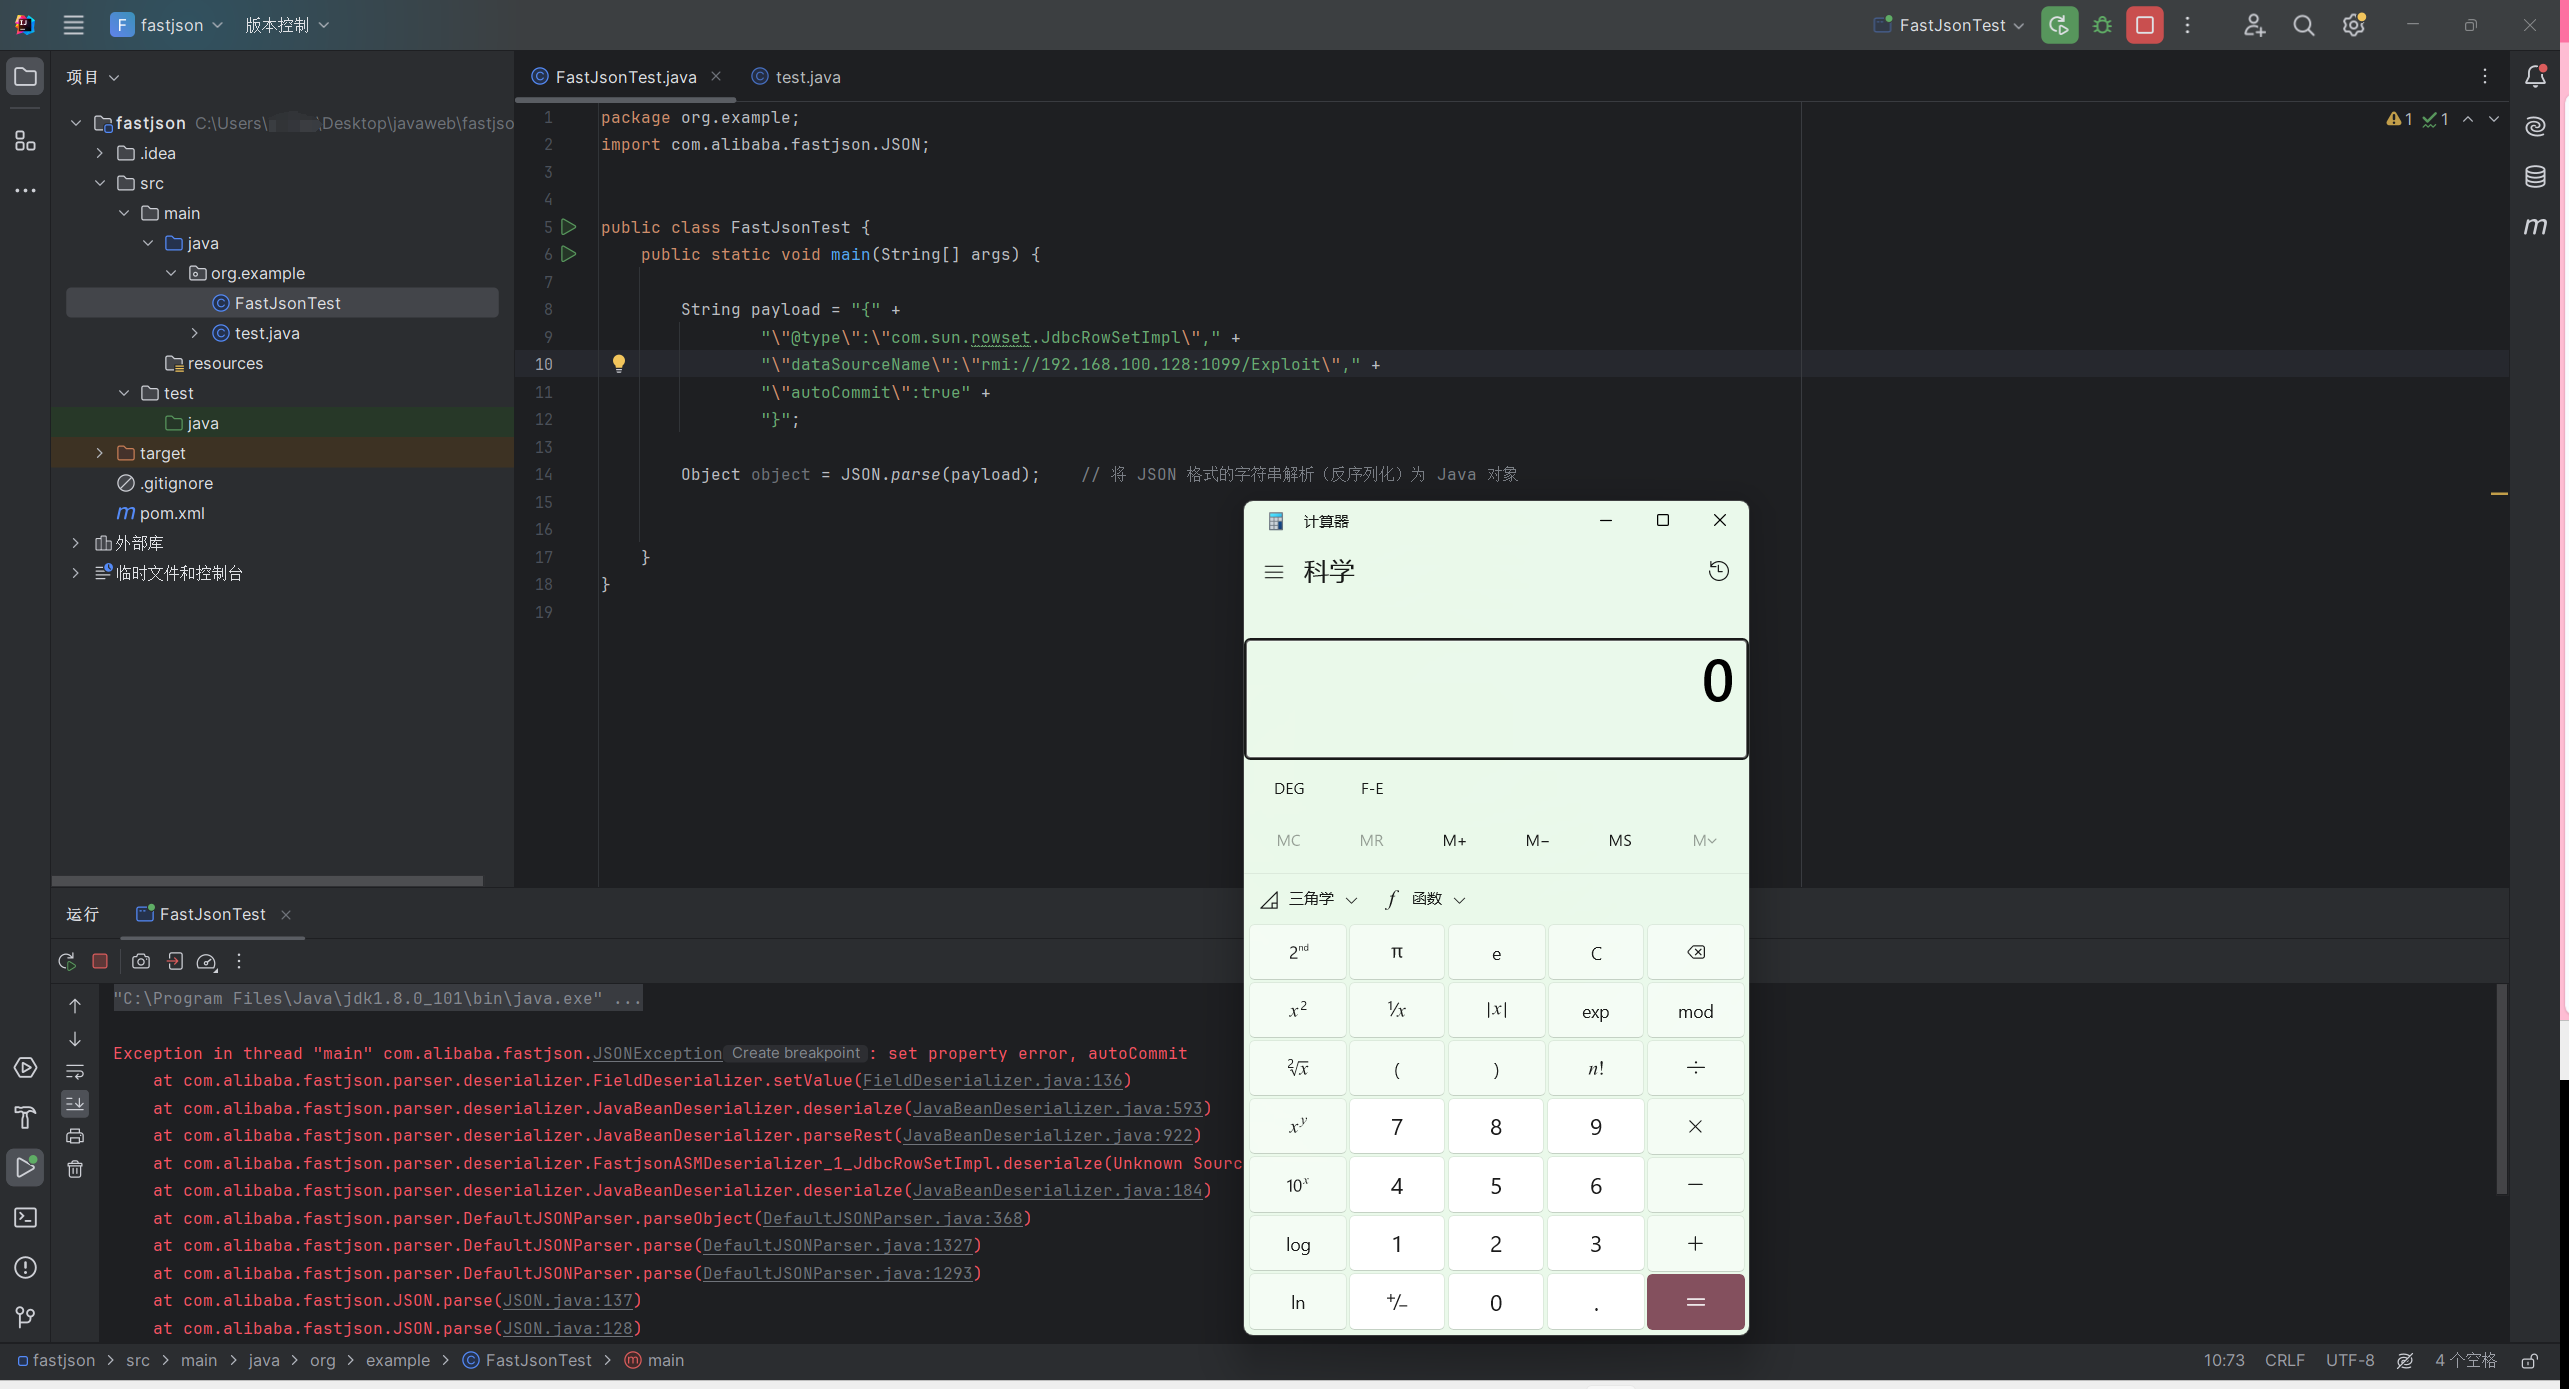Select pom.xml in project tree

172,513
